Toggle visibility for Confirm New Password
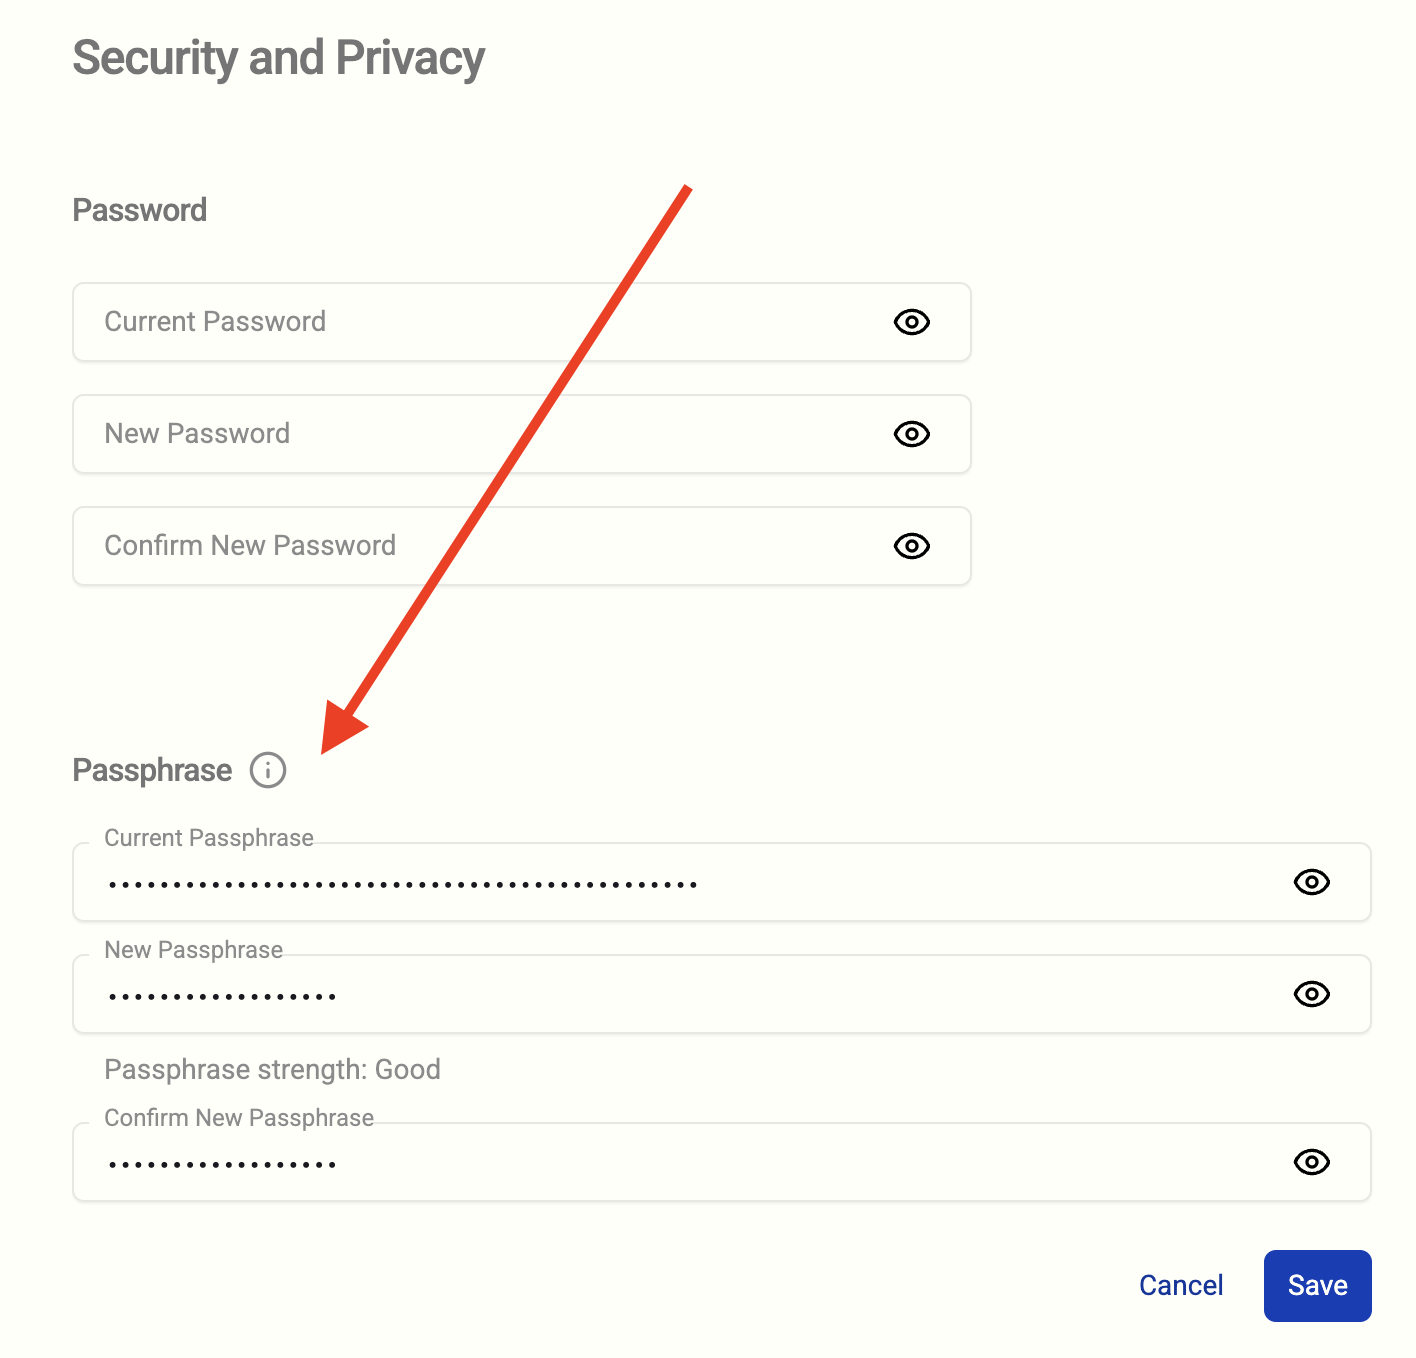 coord(911,546)
